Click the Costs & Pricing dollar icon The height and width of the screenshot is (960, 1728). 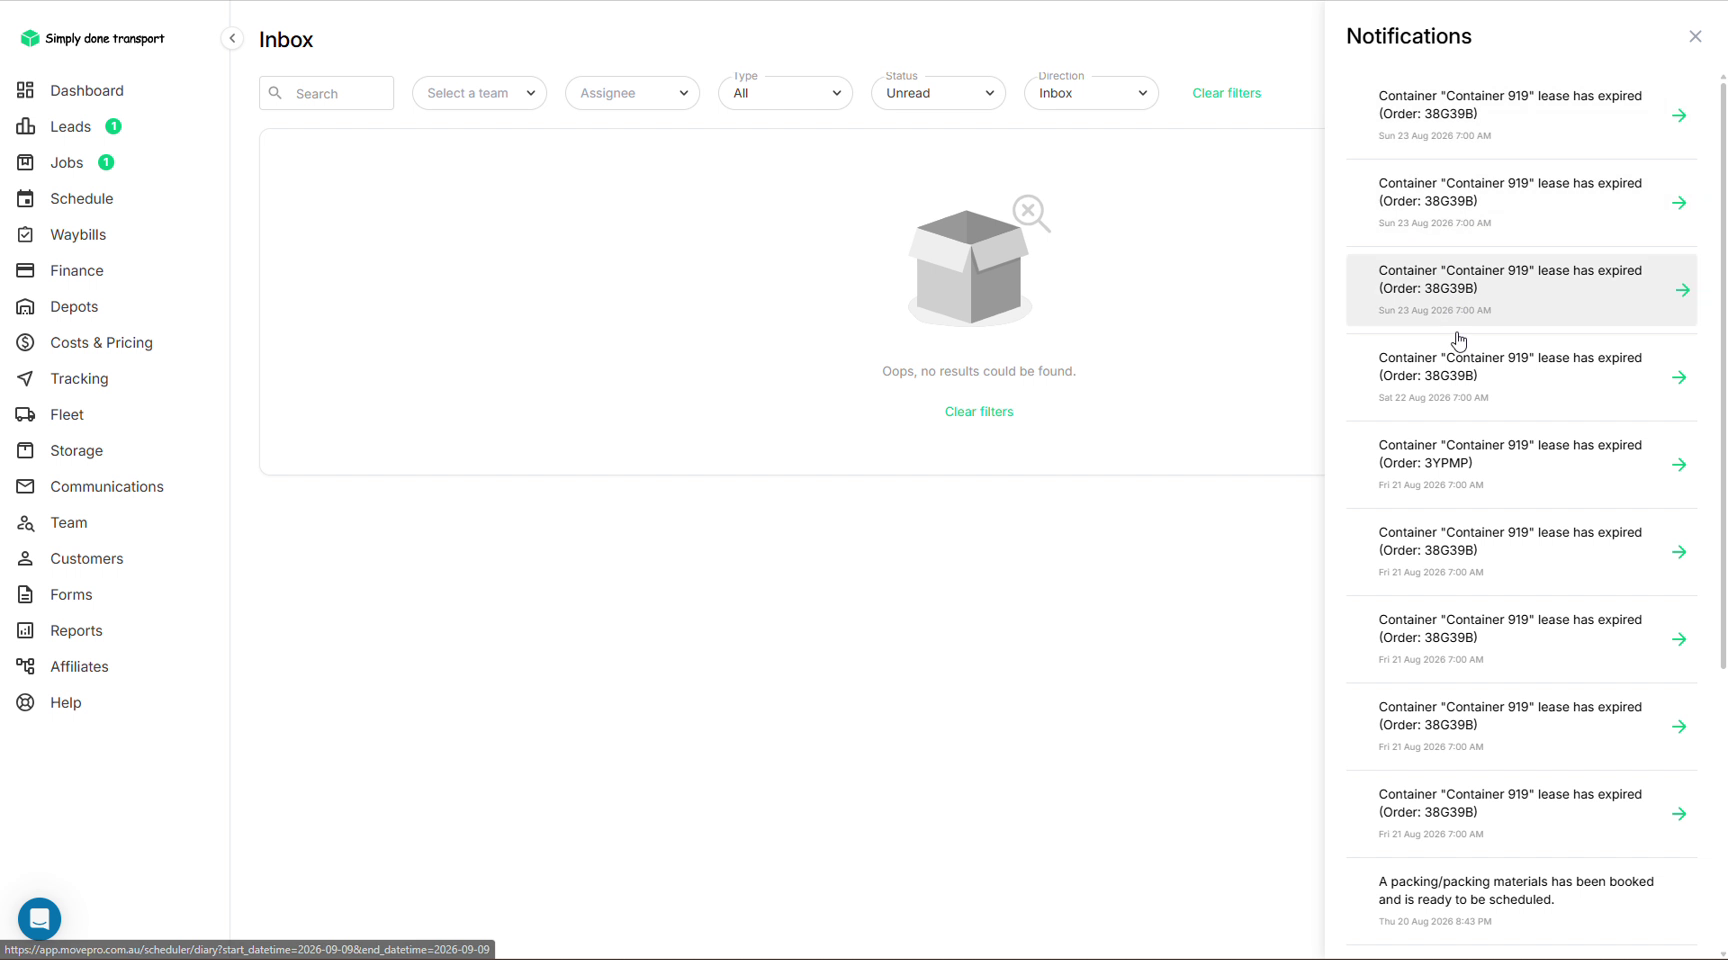(x=25, y=342)
